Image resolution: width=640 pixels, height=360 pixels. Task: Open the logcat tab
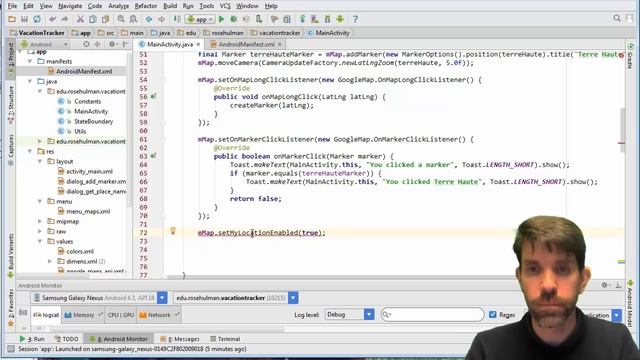tap(46, 315)
